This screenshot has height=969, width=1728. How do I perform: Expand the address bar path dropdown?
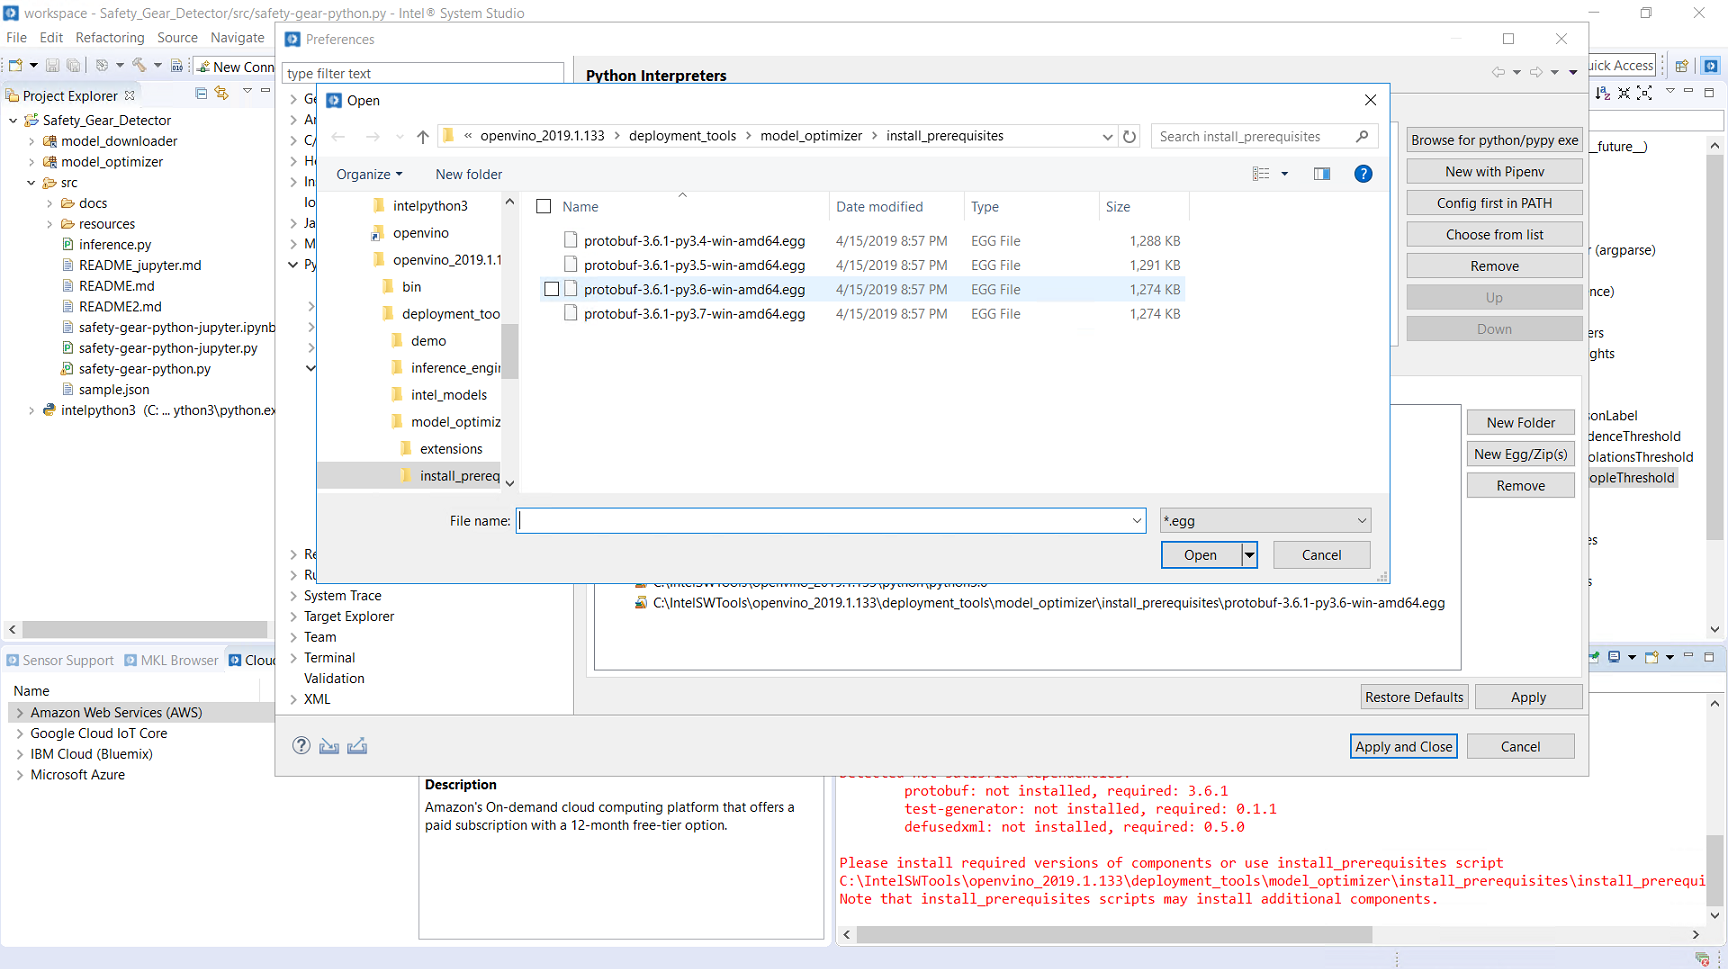(1107, 137)
